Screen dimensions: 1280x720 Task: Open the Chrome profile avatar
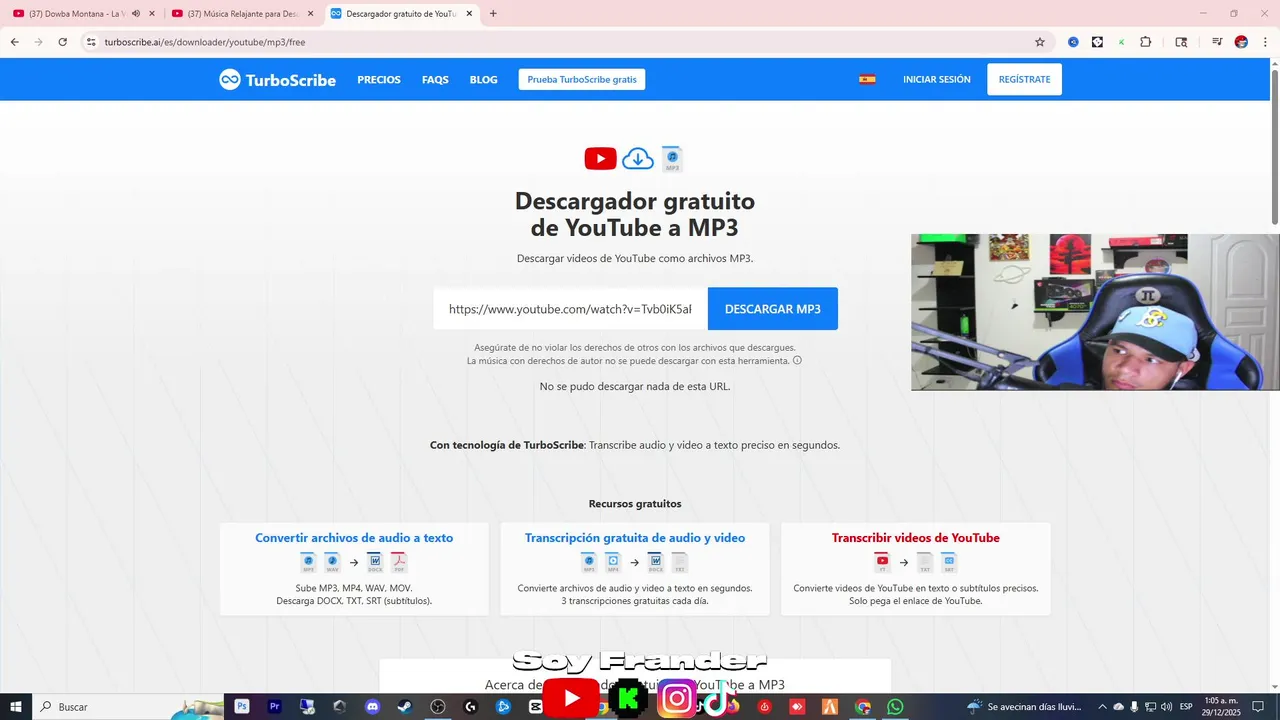click(1241, 42)
